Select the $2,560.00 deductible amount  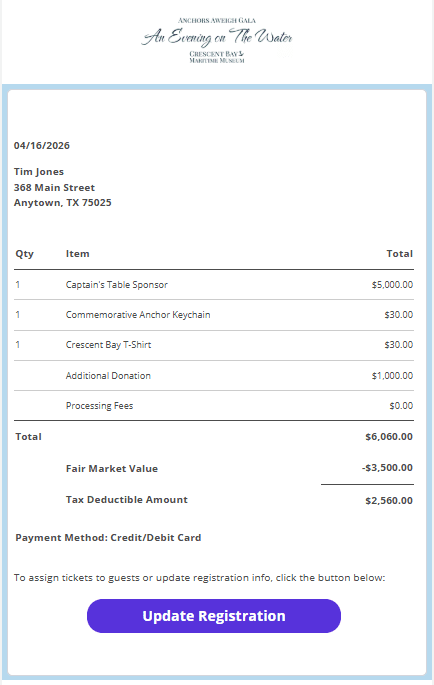coord(389,501)
